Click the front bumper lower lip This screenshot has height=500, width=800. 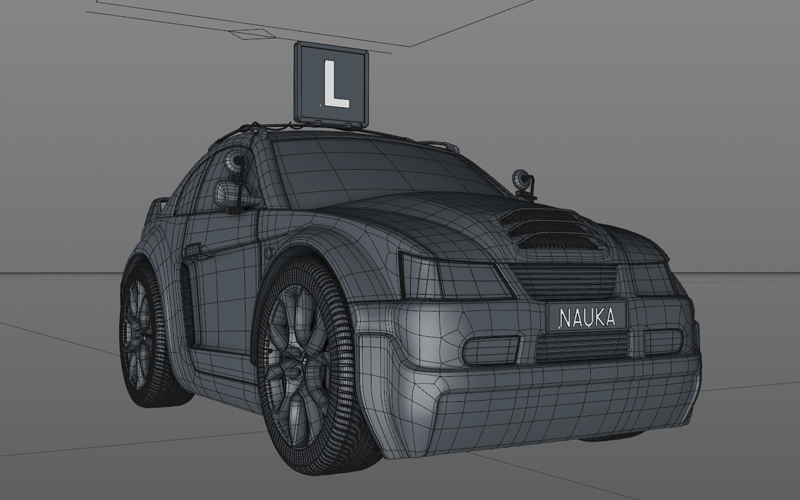click(561, 411)
